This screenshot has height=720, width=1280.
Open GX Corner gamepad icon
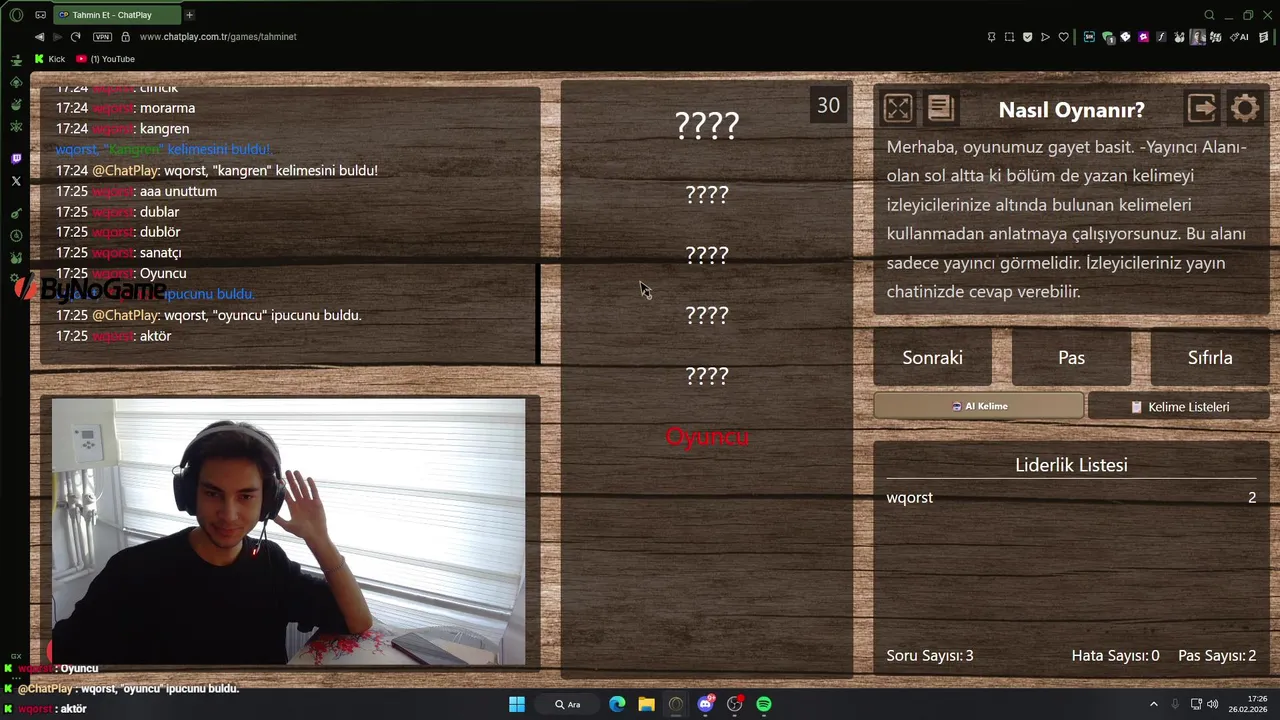[41, 15]
